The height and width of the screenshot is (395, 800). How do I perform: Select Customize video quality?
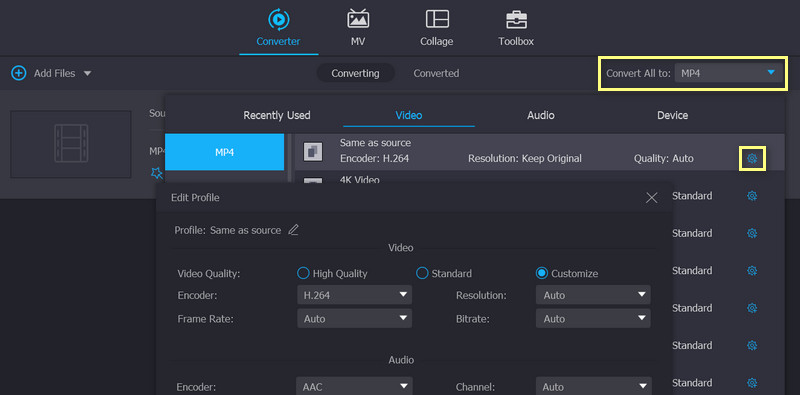click(541, 274)
